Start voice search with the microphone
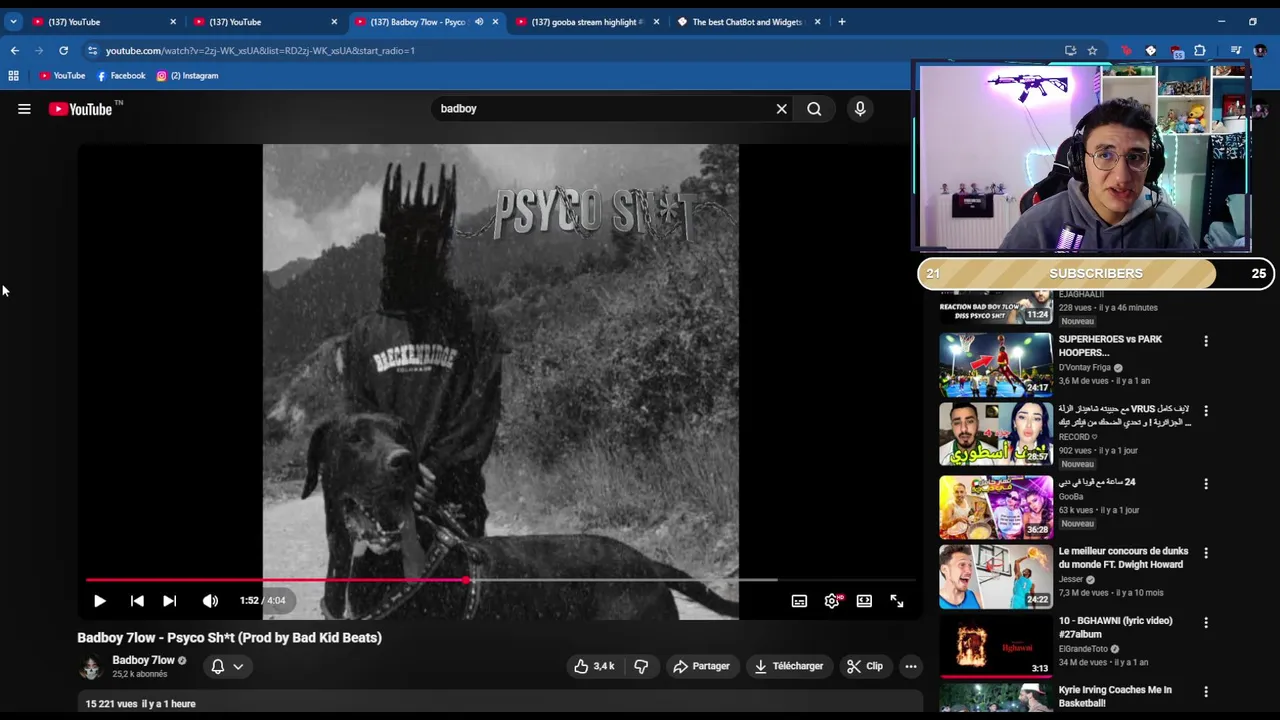The width and height of the screenshot is (1280, 720). click(x=860, y=109)
